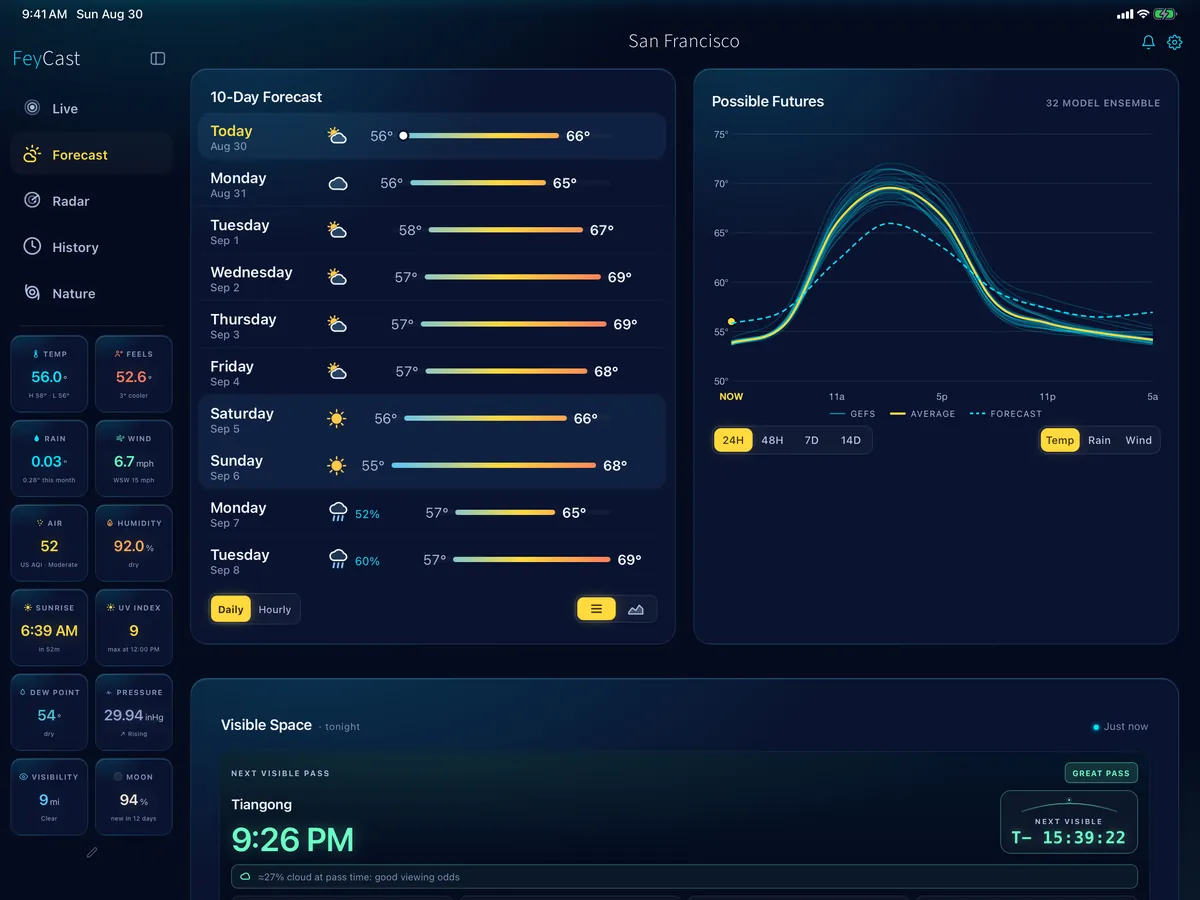The height and width of the screenshot is (900, 1200).
Task: Show Wind in Possible Futures
Action: click(1139, 440)
